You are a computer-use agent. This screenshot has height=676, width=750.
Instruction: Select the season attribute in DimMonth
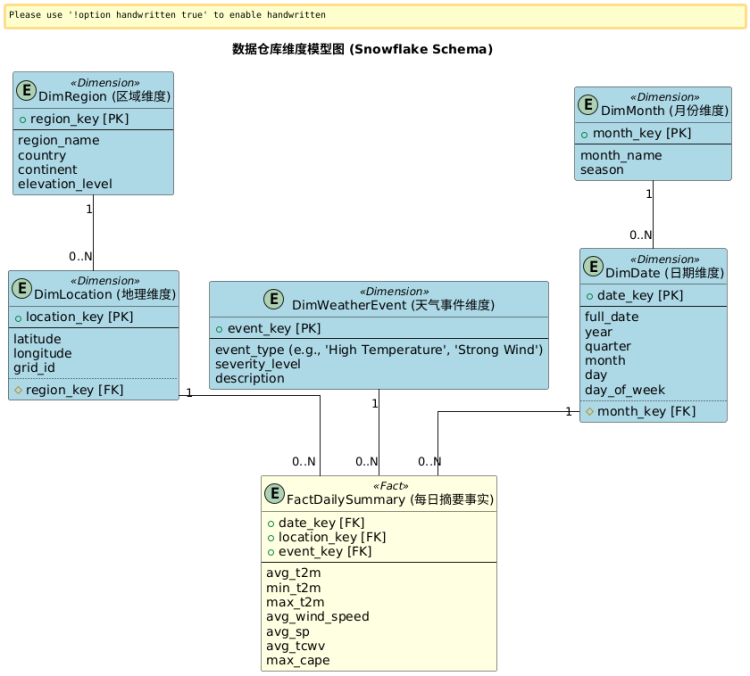602,170
